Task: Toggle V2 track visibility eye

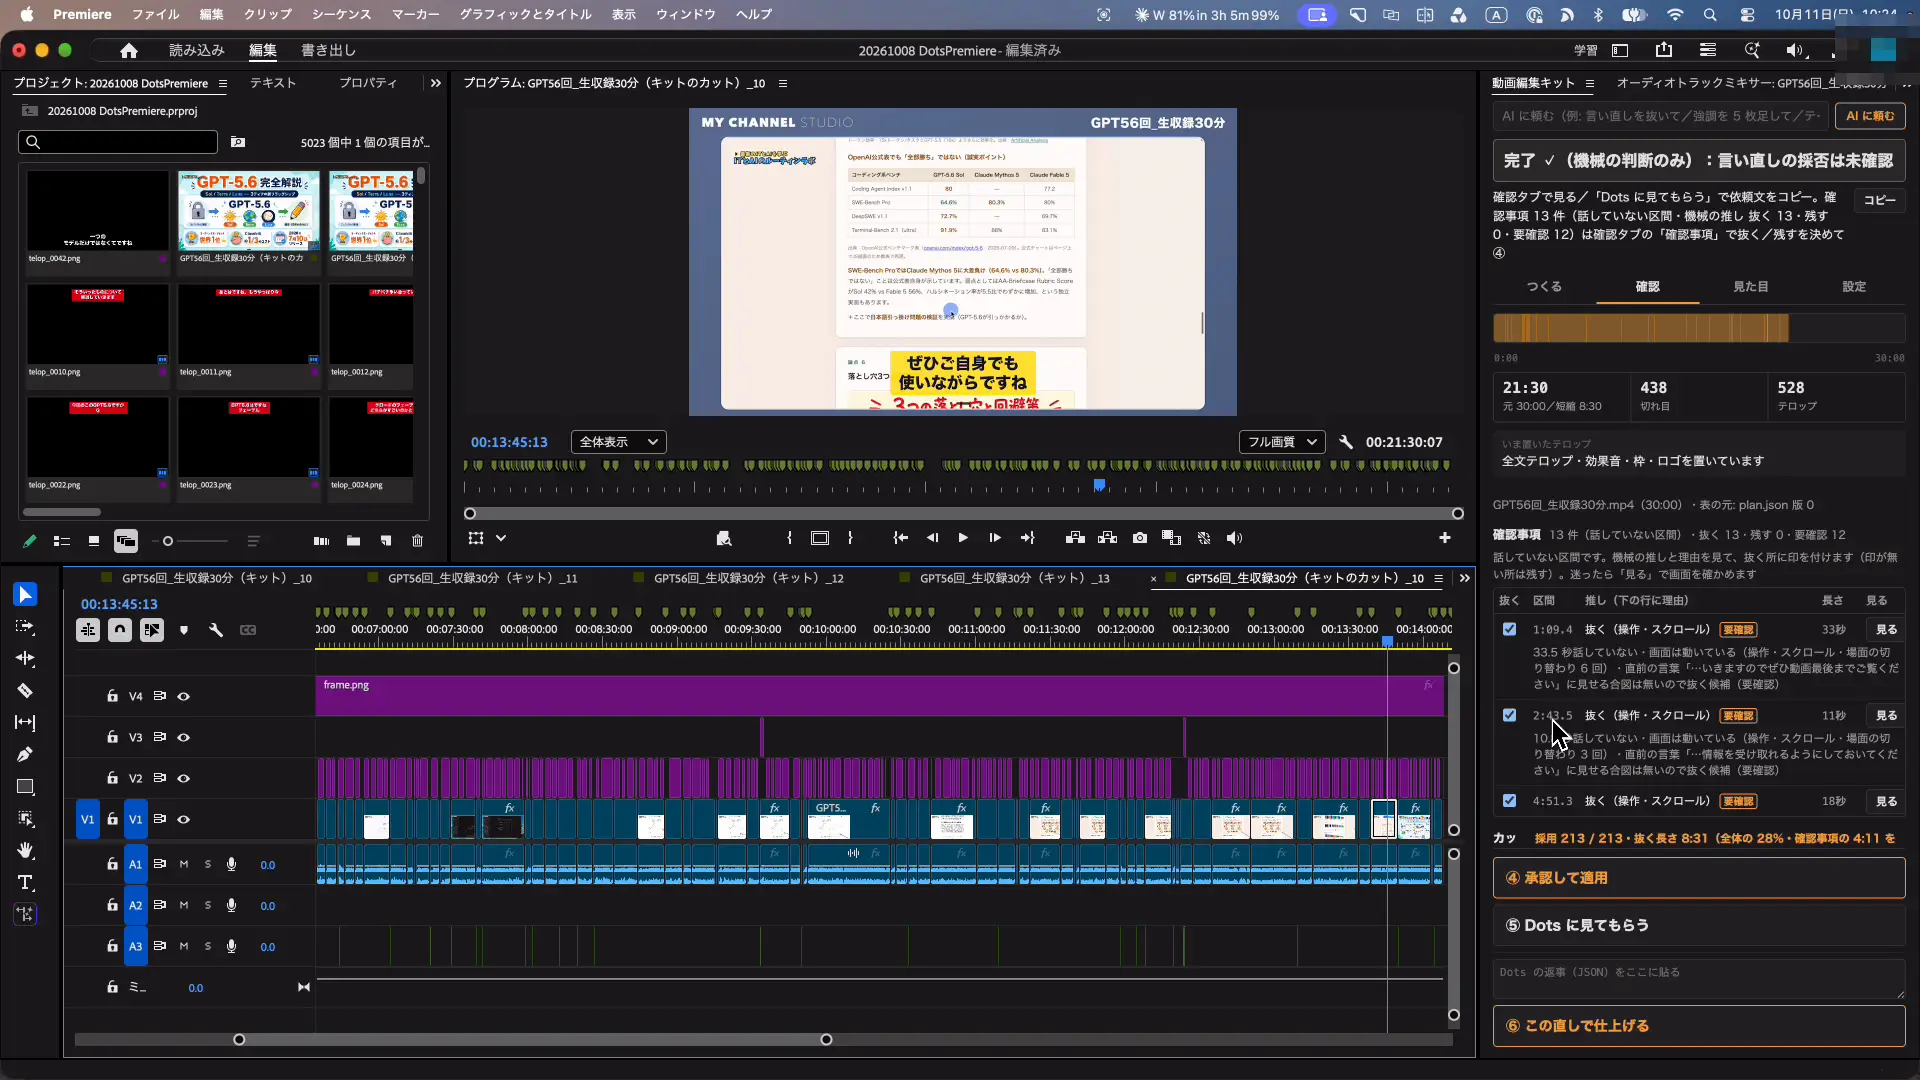Action: (184, 779)
